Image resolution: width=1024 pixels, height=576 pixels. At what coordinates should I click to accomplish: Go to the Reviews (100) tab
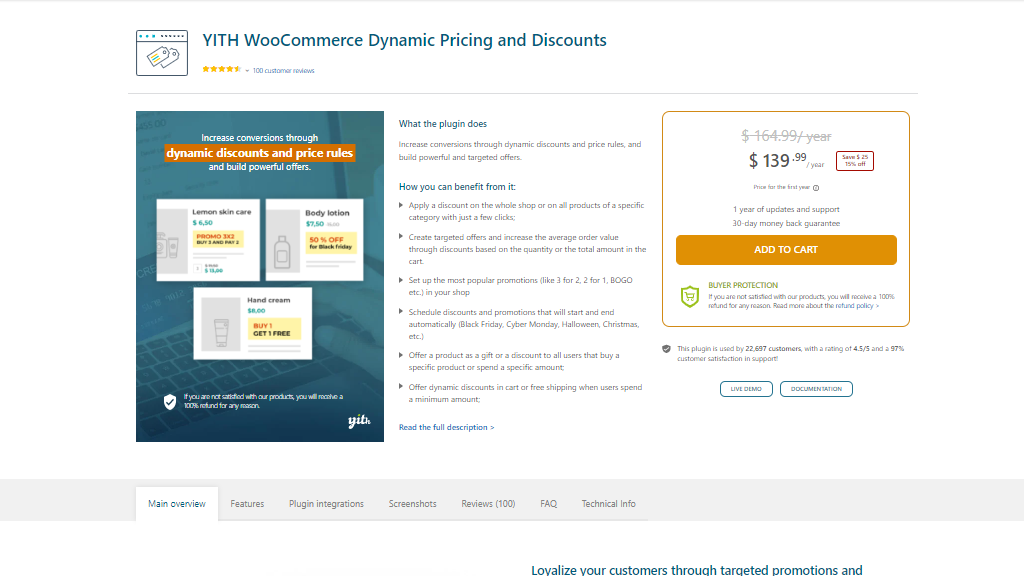tap(488, 504)
